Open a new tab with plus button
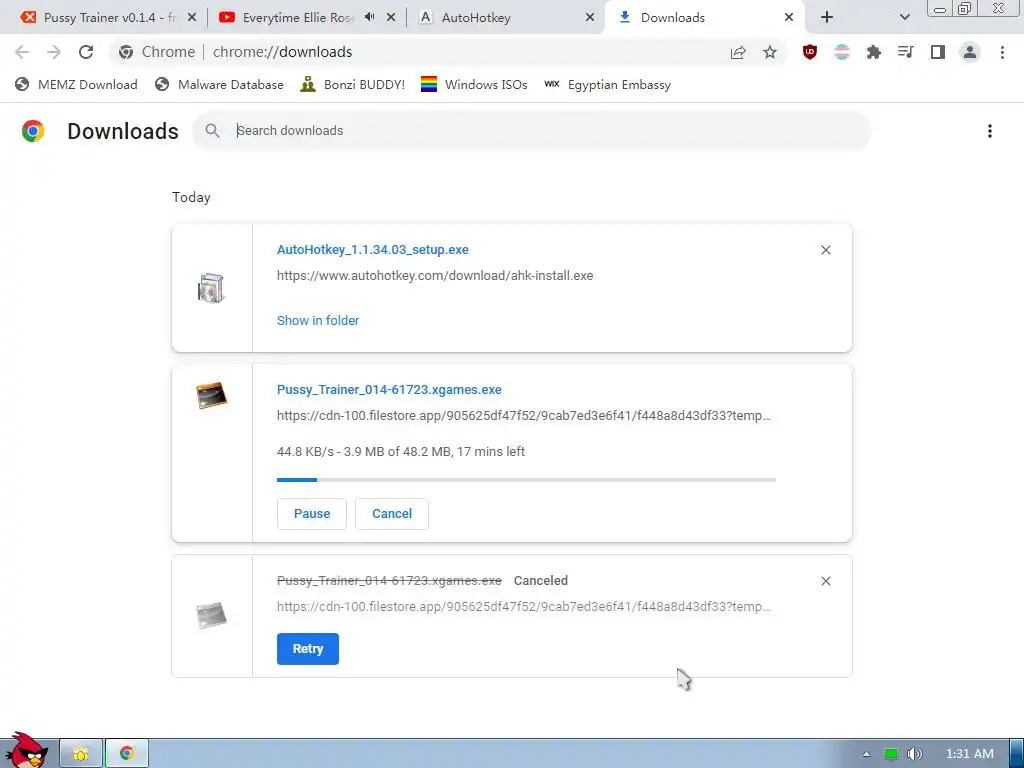1024x768 pixels. (827, 18)
